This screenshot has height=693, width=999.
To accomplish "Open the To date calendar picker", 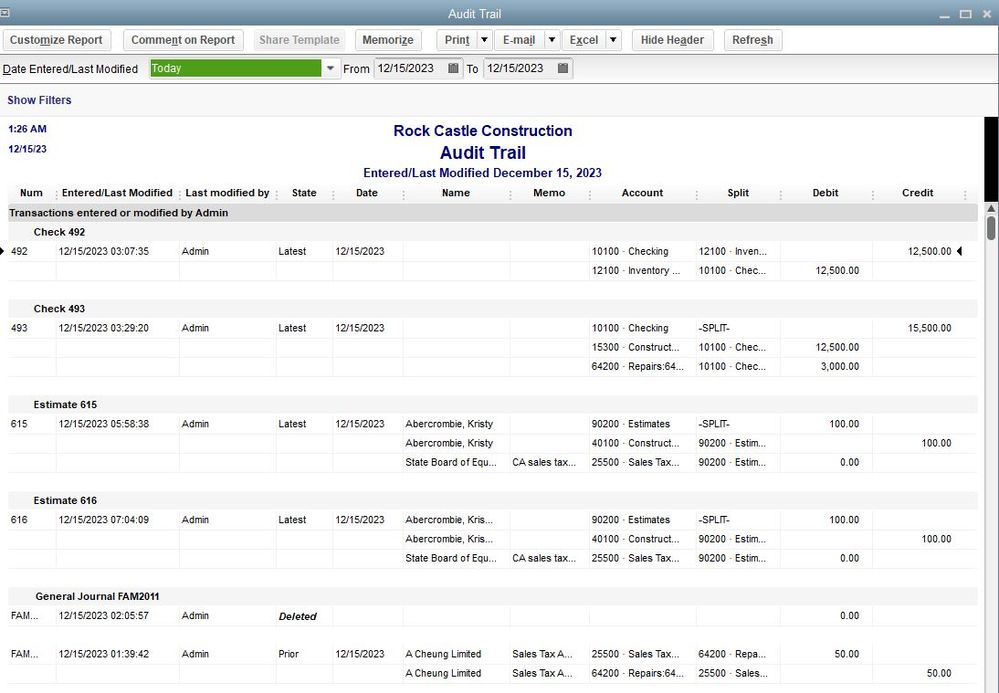I will click(x=563, y=69).
